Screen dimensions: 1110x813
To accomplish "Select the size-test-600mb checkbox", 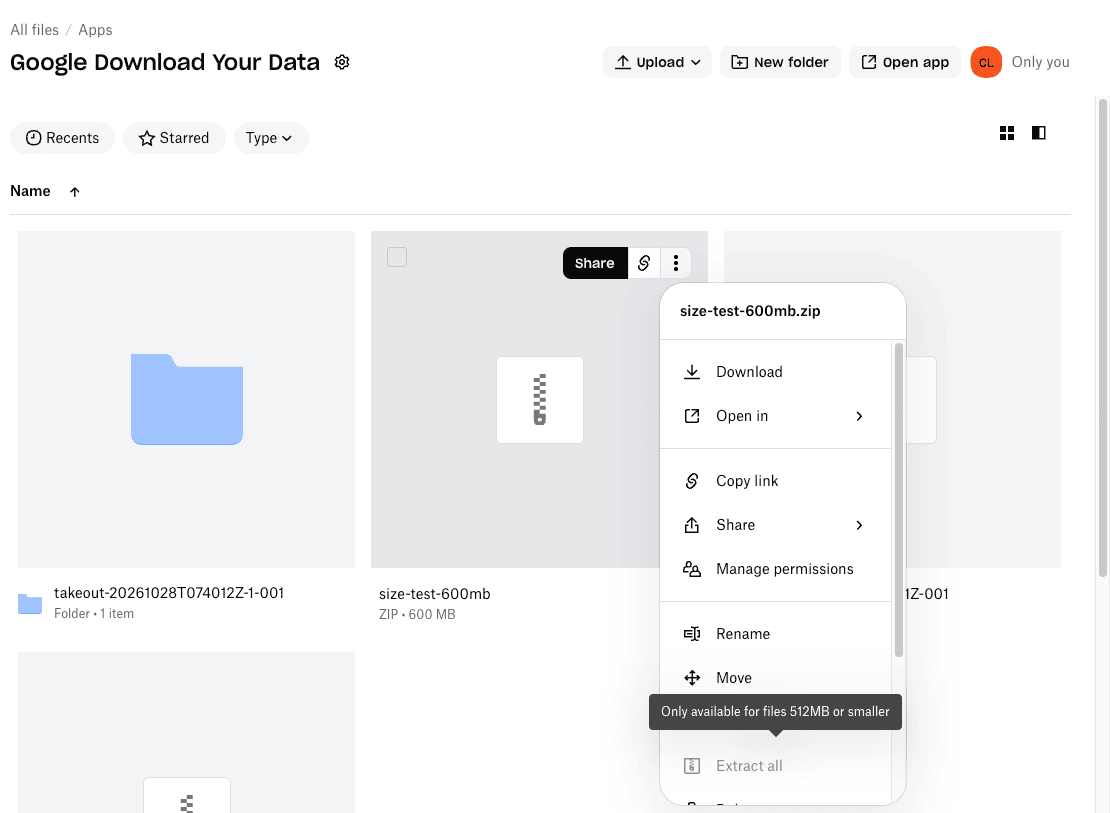I will 397,257.
